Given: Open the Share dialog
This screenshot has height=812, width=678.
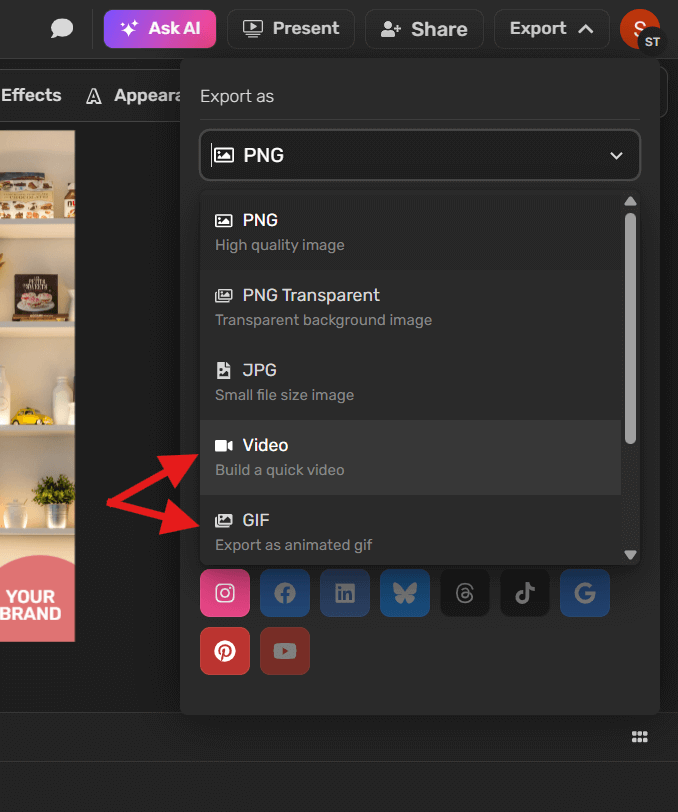Looking at the screenshot, I should click(424, 29).
